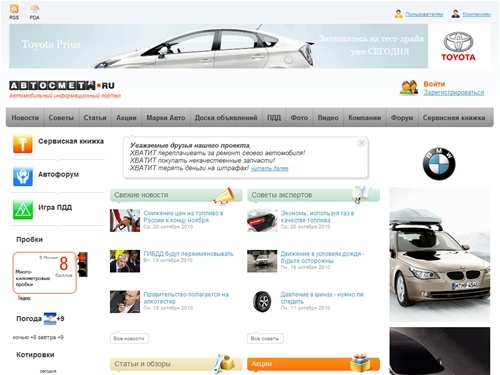Open the RSS feed icon
This screenshot has width=500, height=375.
coord(14,9)
